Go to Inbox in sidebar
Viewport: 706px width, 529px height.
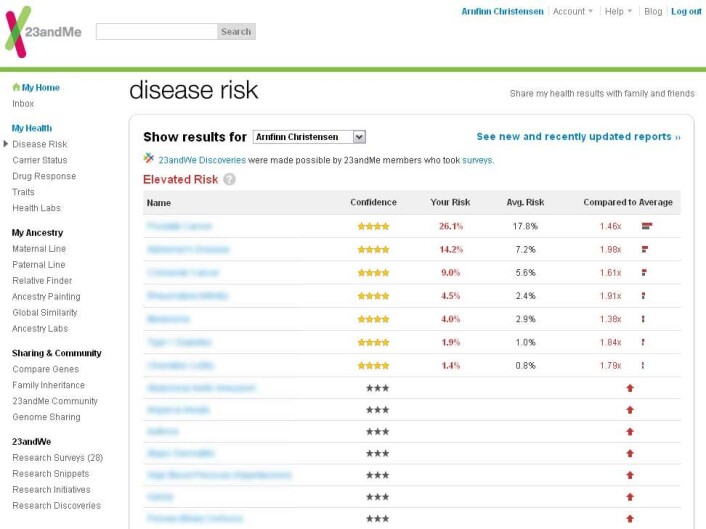(x=23, y=104)
